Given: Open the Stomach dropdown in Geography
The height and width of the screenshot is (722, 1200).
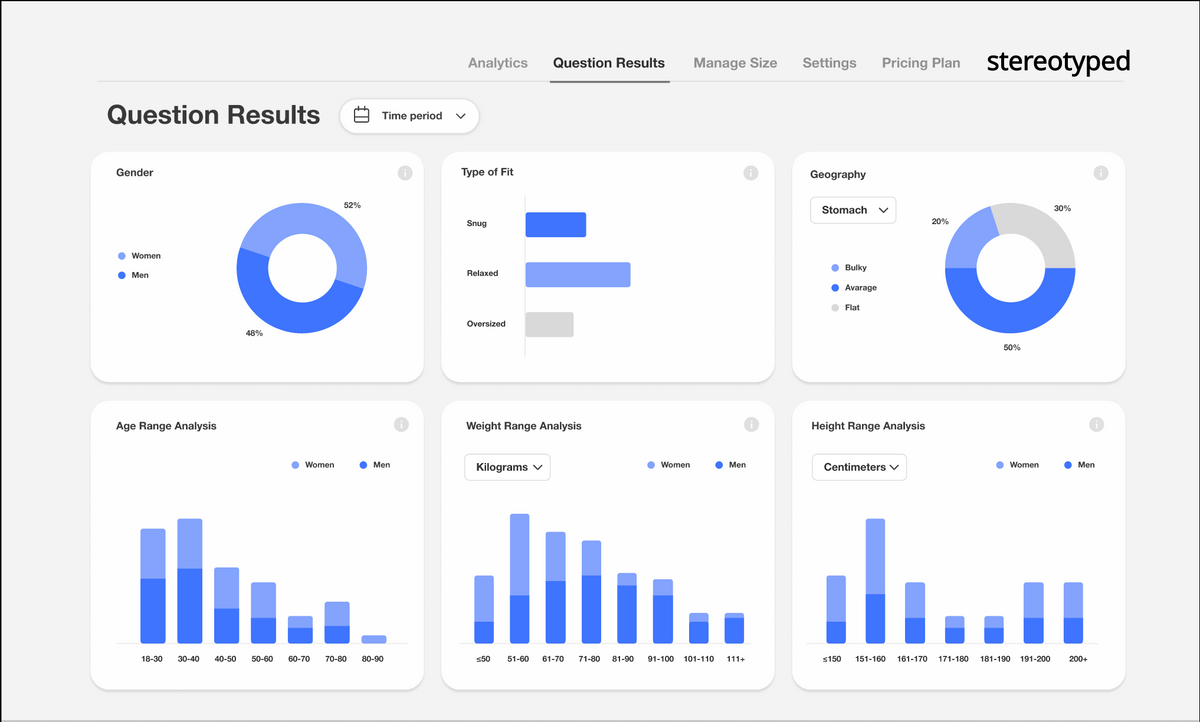Looking at the screenshot, I should [853, 210].
